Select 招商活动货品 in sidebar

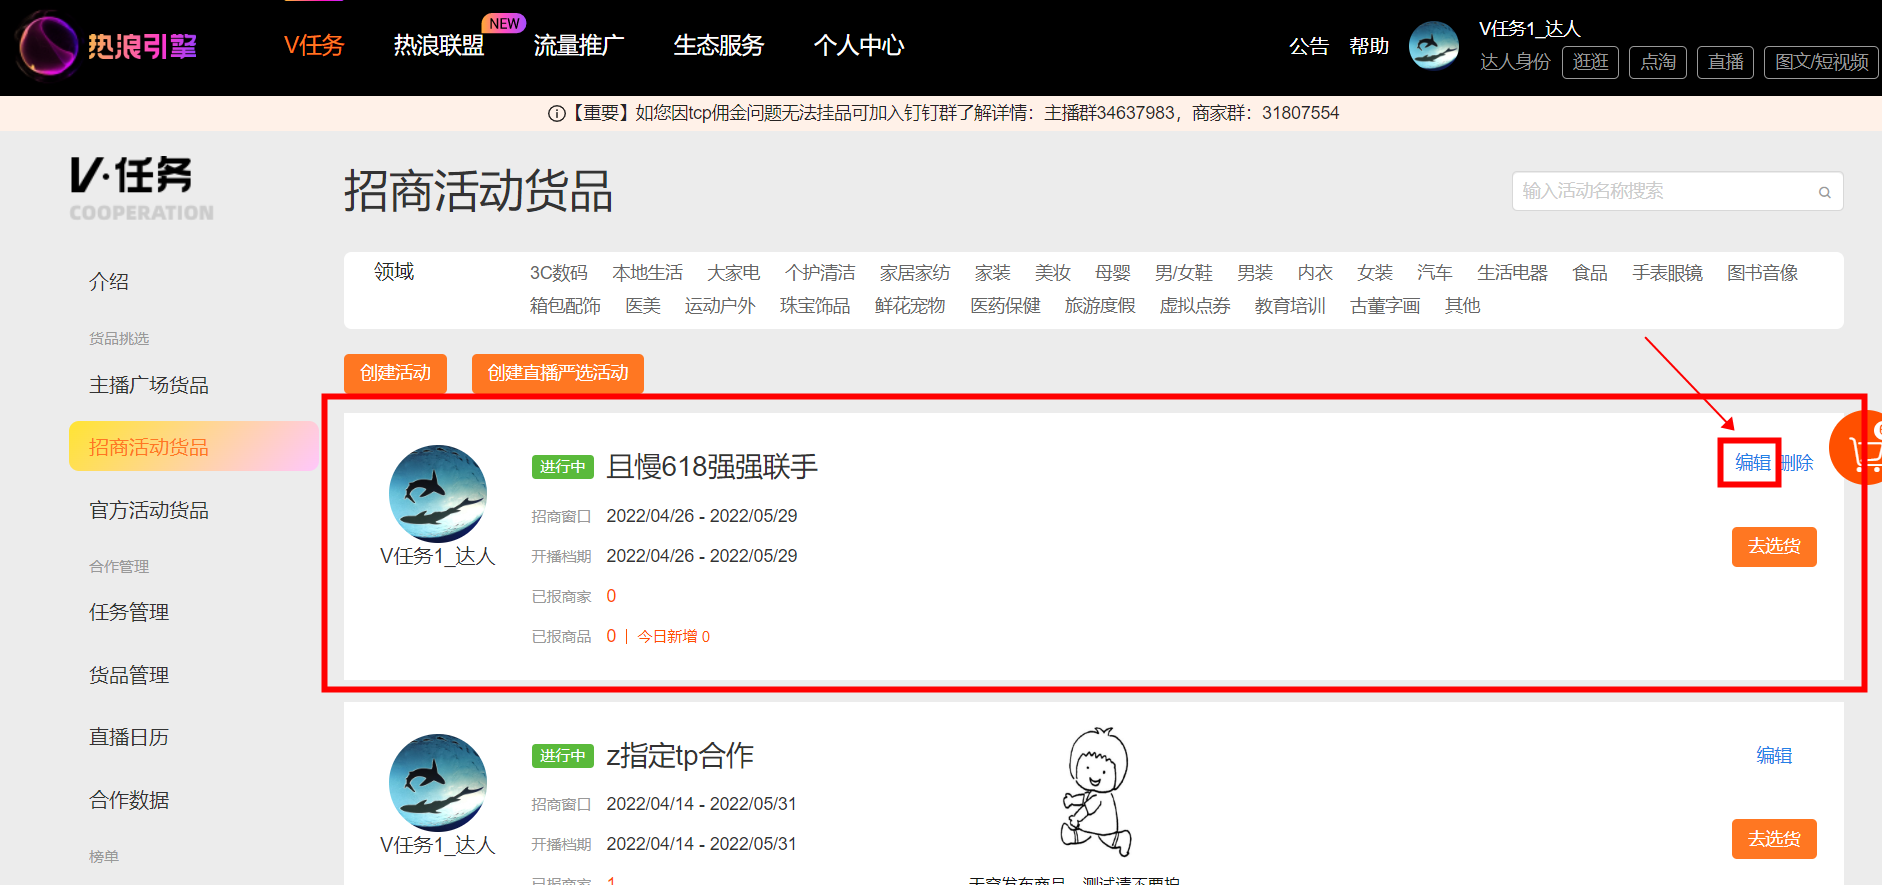click(193, 447)
